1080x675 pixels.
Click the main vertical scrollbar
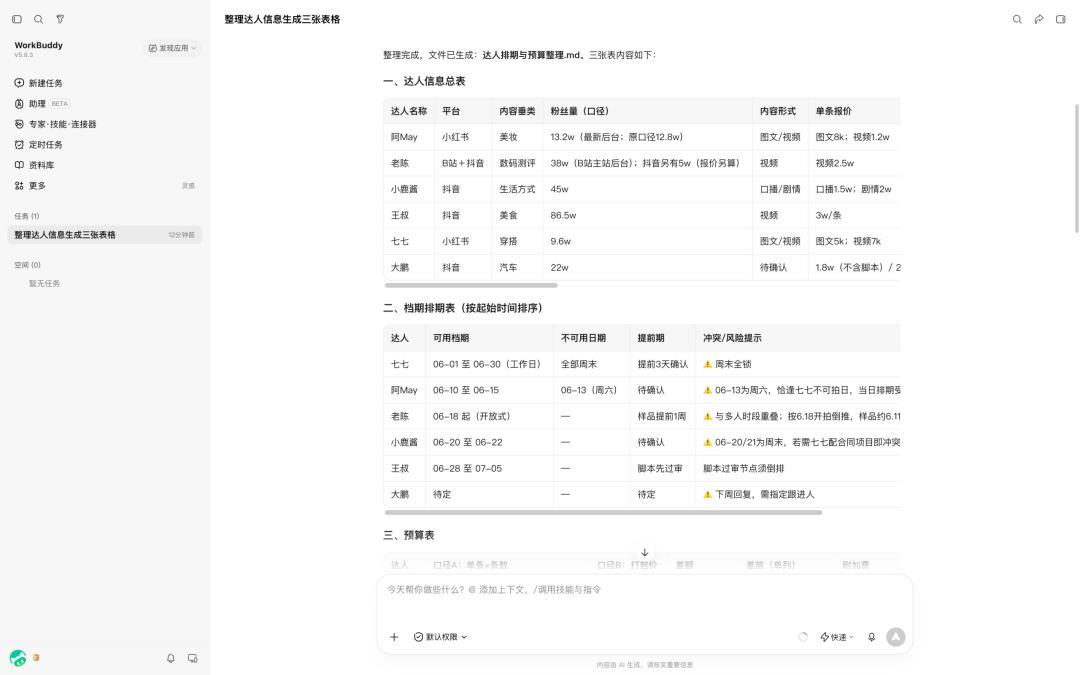1077,169
